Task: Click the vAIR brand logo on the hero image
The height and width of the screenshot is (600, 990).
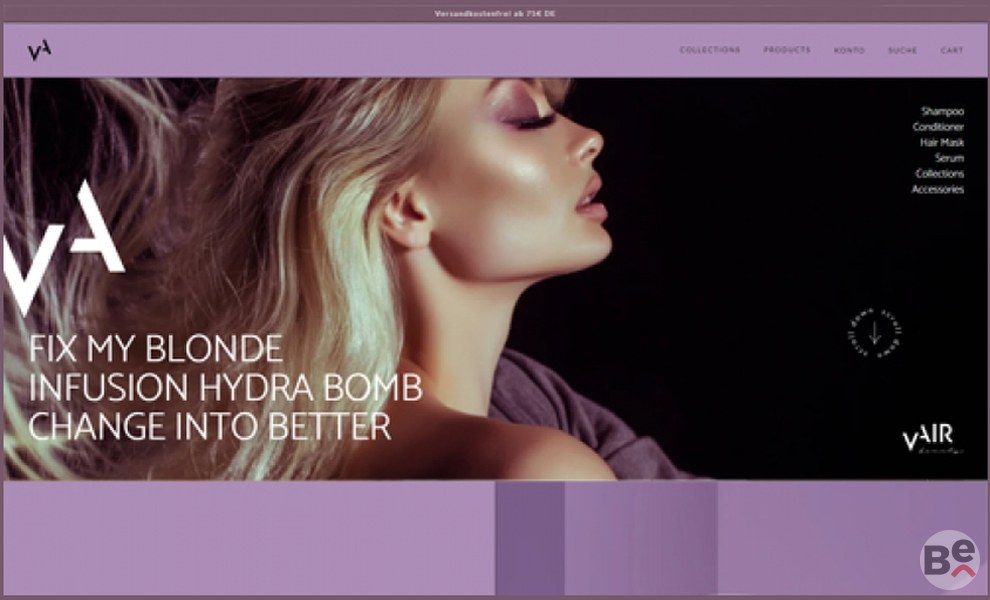Action: [x=928, y=439]
